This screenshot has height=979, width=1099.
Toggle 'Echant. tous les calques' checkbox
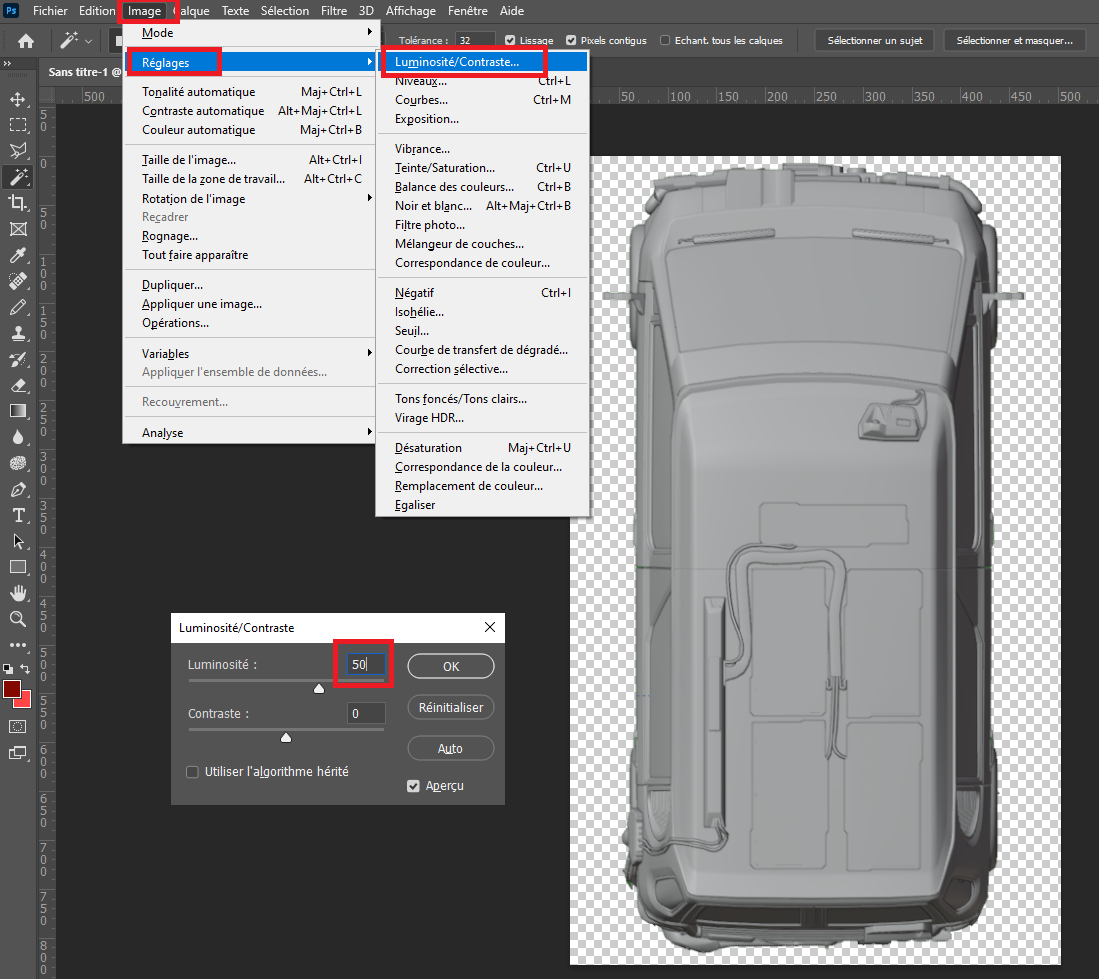pyautogui.click(x=666, y=41)
